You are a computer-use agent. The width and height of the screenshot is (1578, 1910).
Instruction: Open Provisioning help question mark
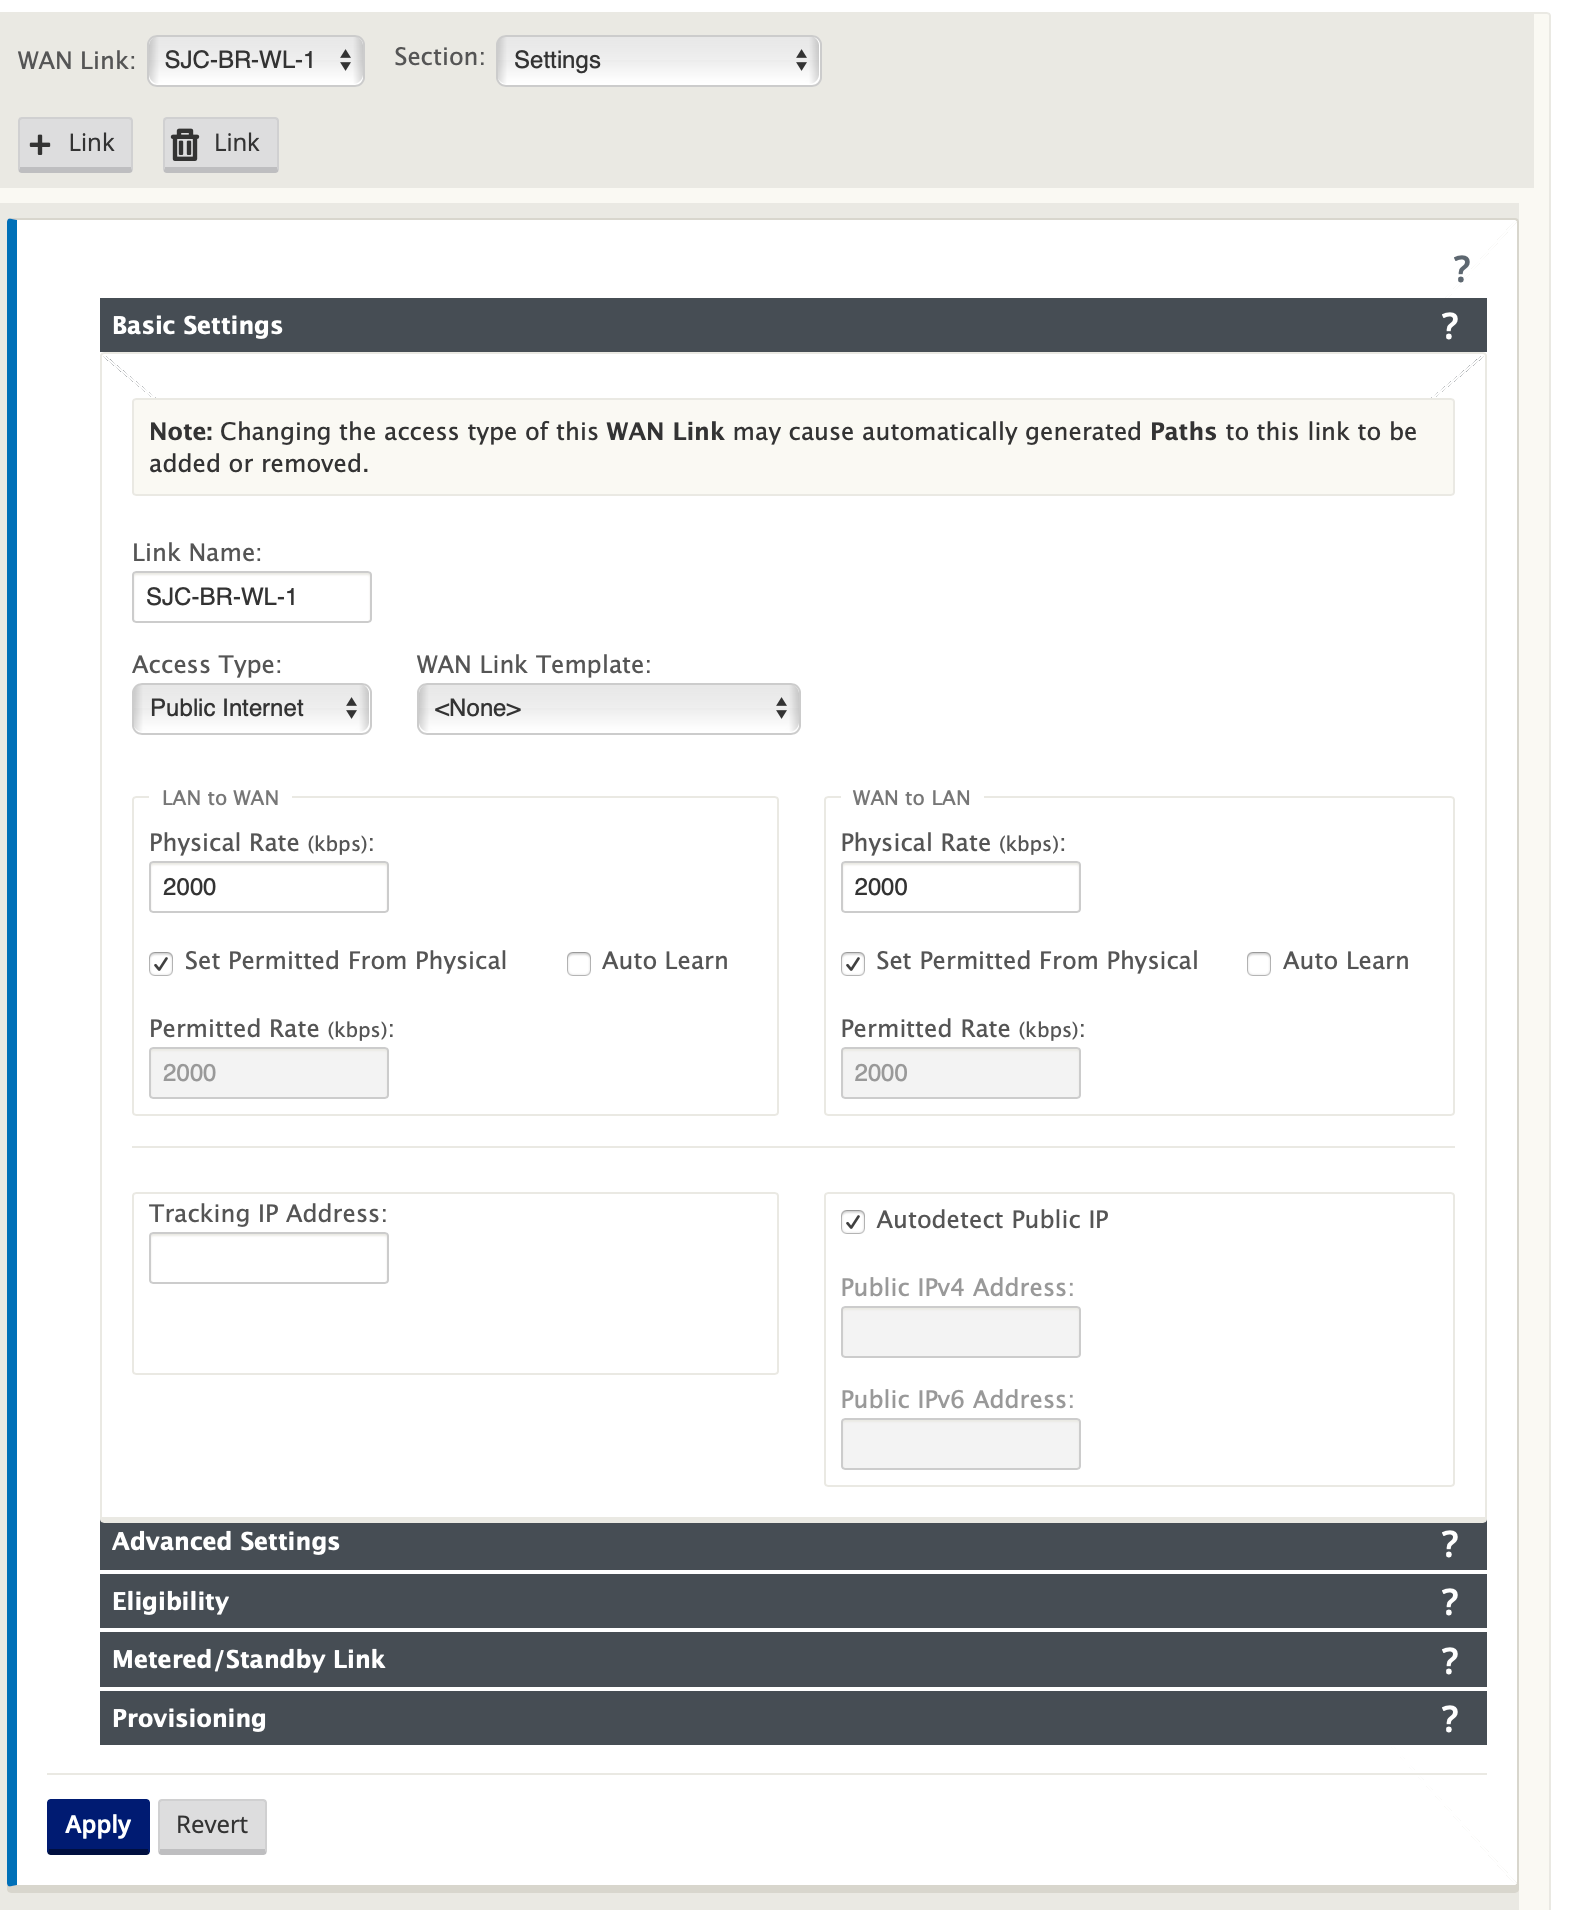(1449, 1718)
